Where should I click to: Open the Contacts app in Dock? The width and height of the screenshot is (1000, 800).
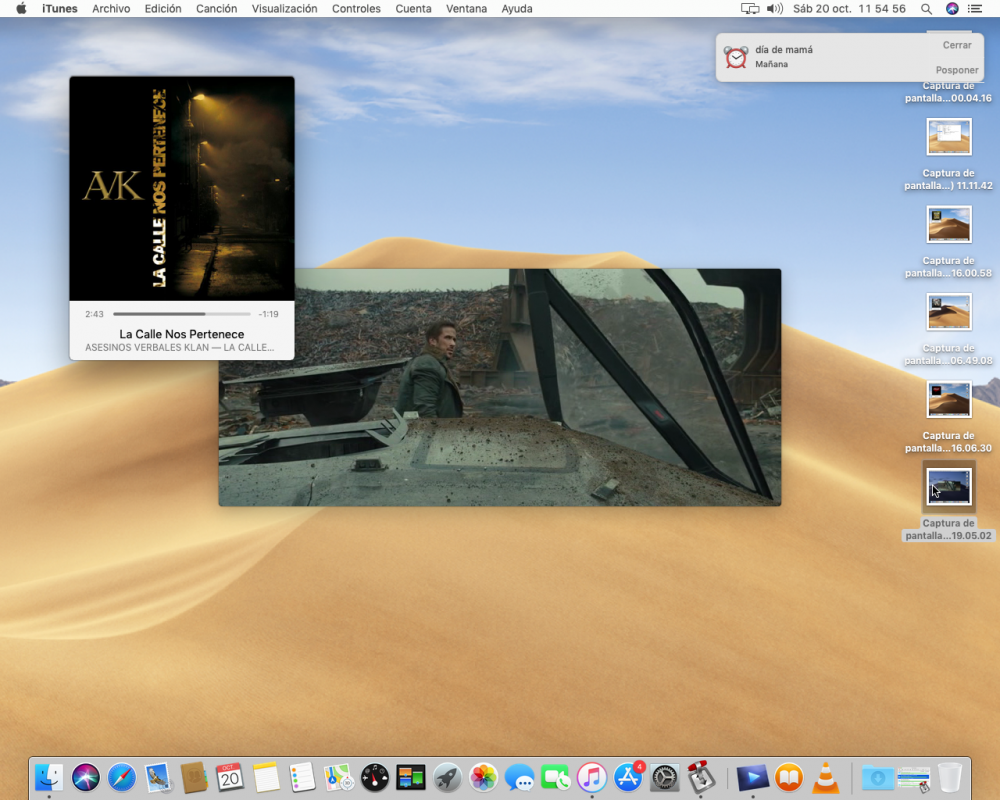point(194,778)
